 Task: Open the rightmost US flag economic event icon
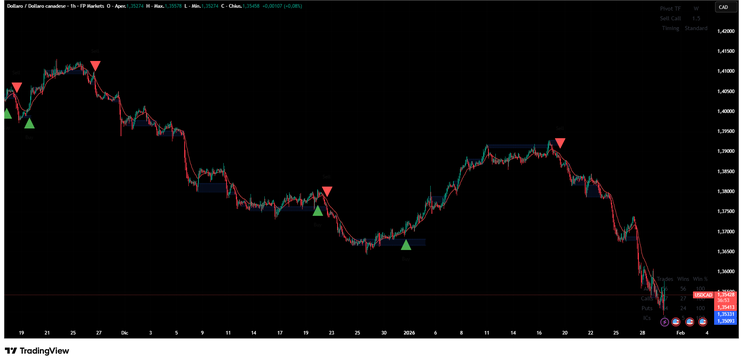click(x=702, y=323)
